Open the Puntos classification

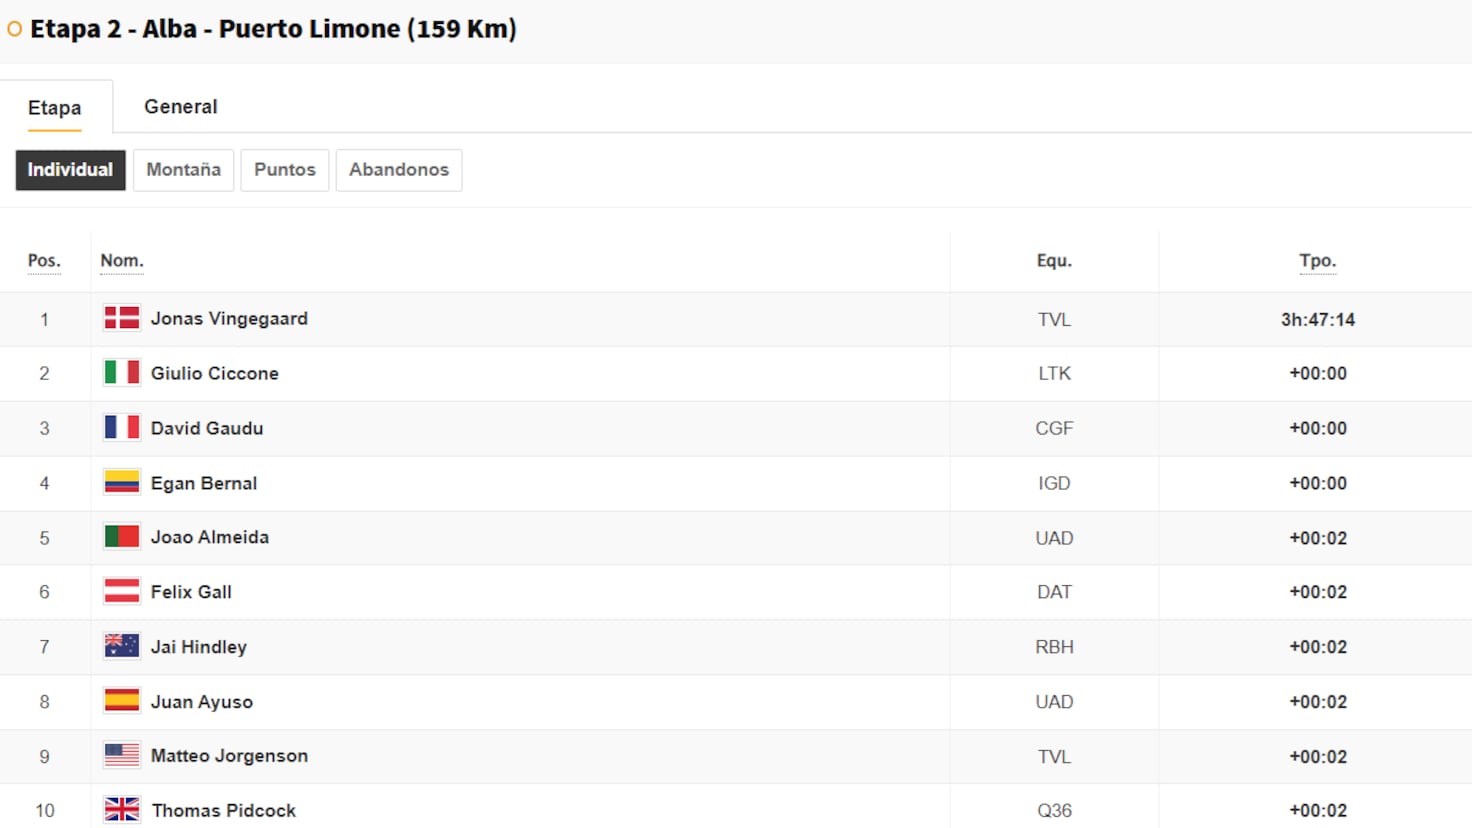(285, 170)
